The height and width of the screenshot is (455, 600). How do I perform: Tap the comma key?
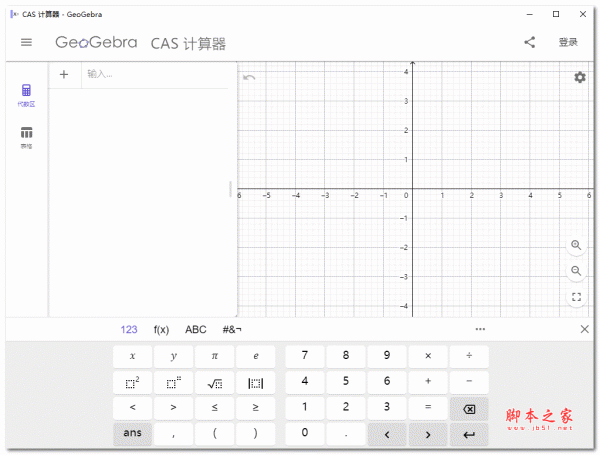173,434
